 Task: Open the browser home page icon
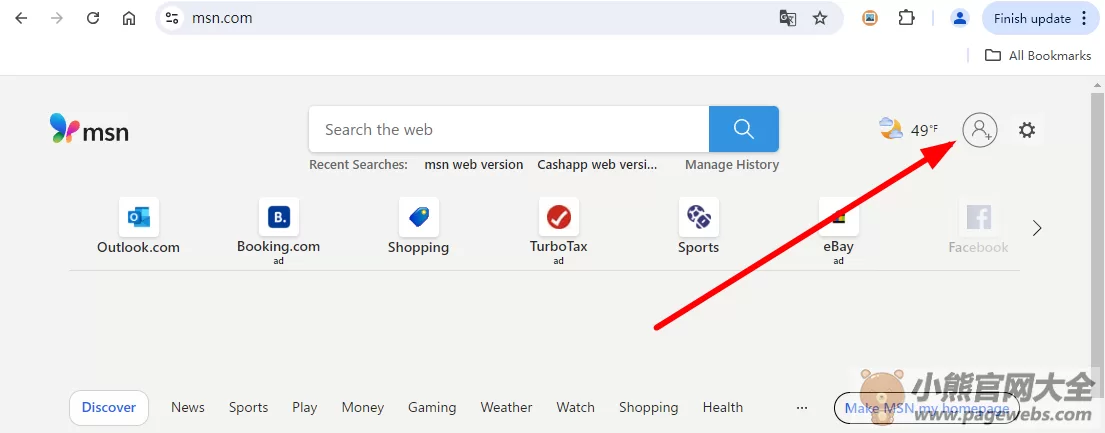point(129,18)
